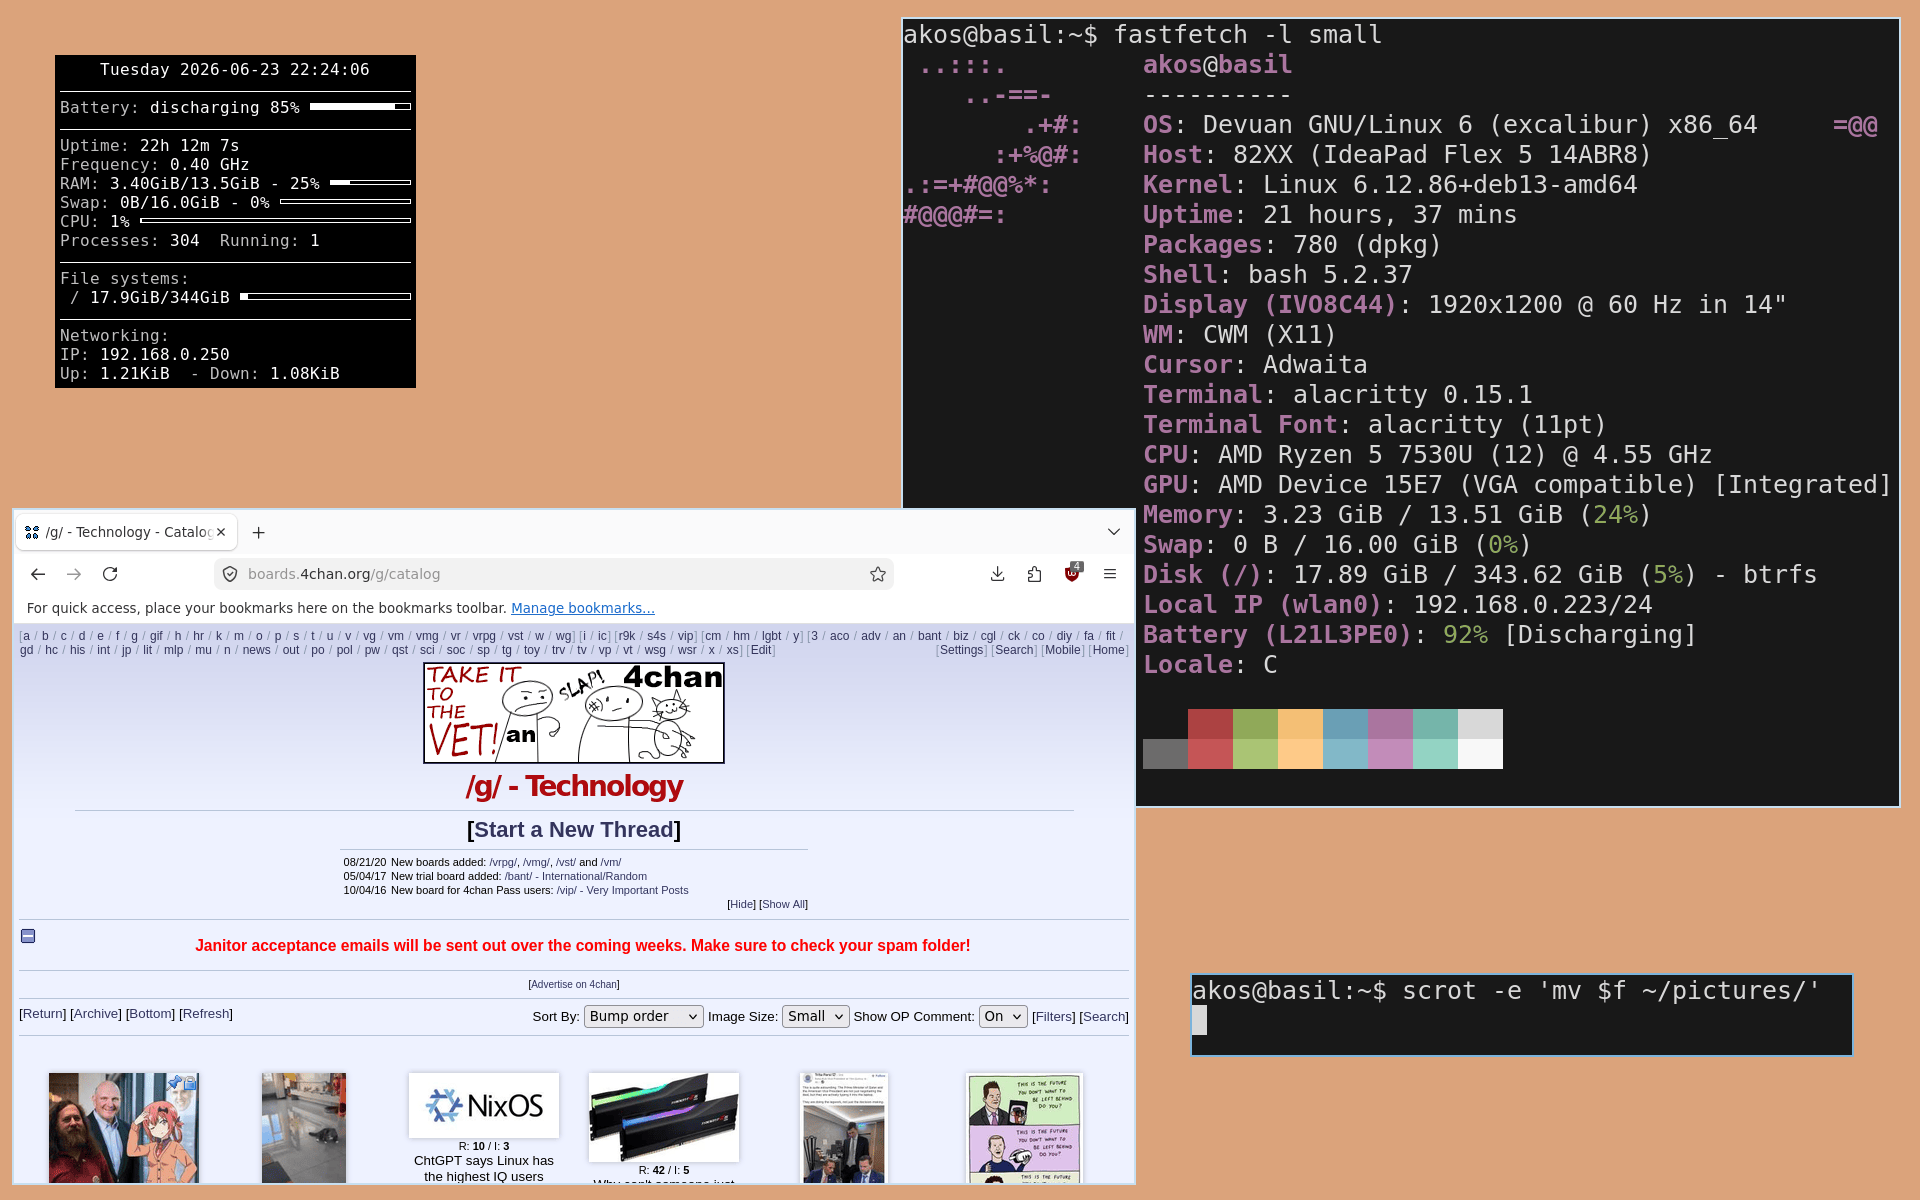Click the /g/ - Technology board title

click(574, 786)
